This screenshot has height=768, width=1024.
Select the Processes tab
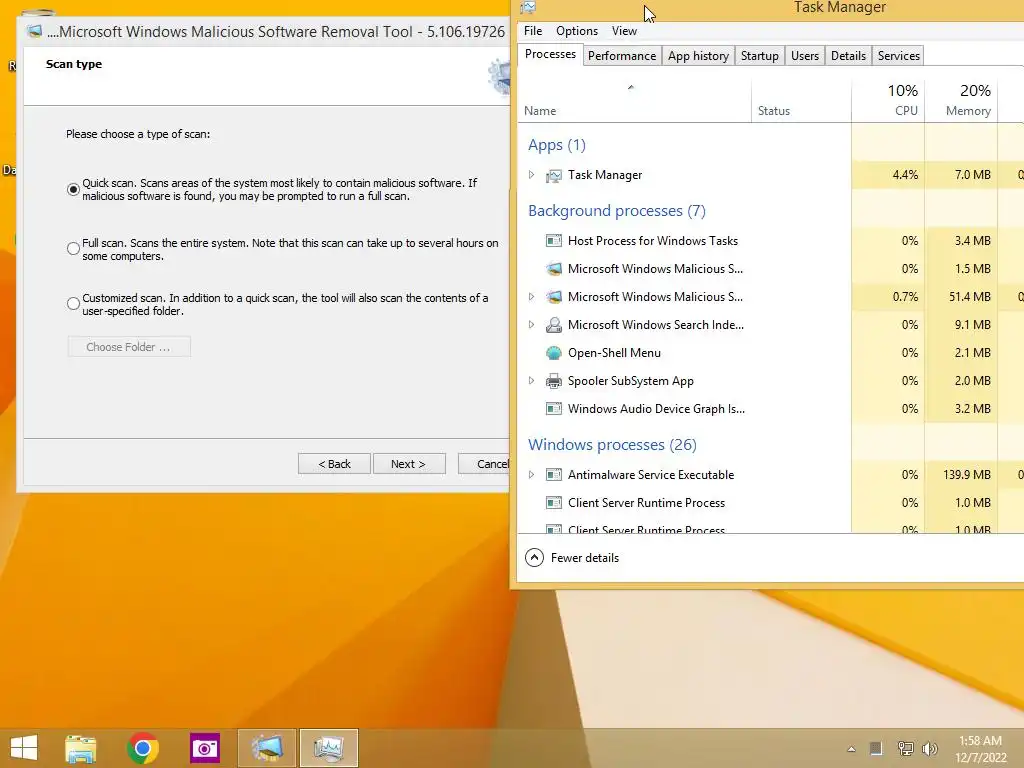point(550,54)
